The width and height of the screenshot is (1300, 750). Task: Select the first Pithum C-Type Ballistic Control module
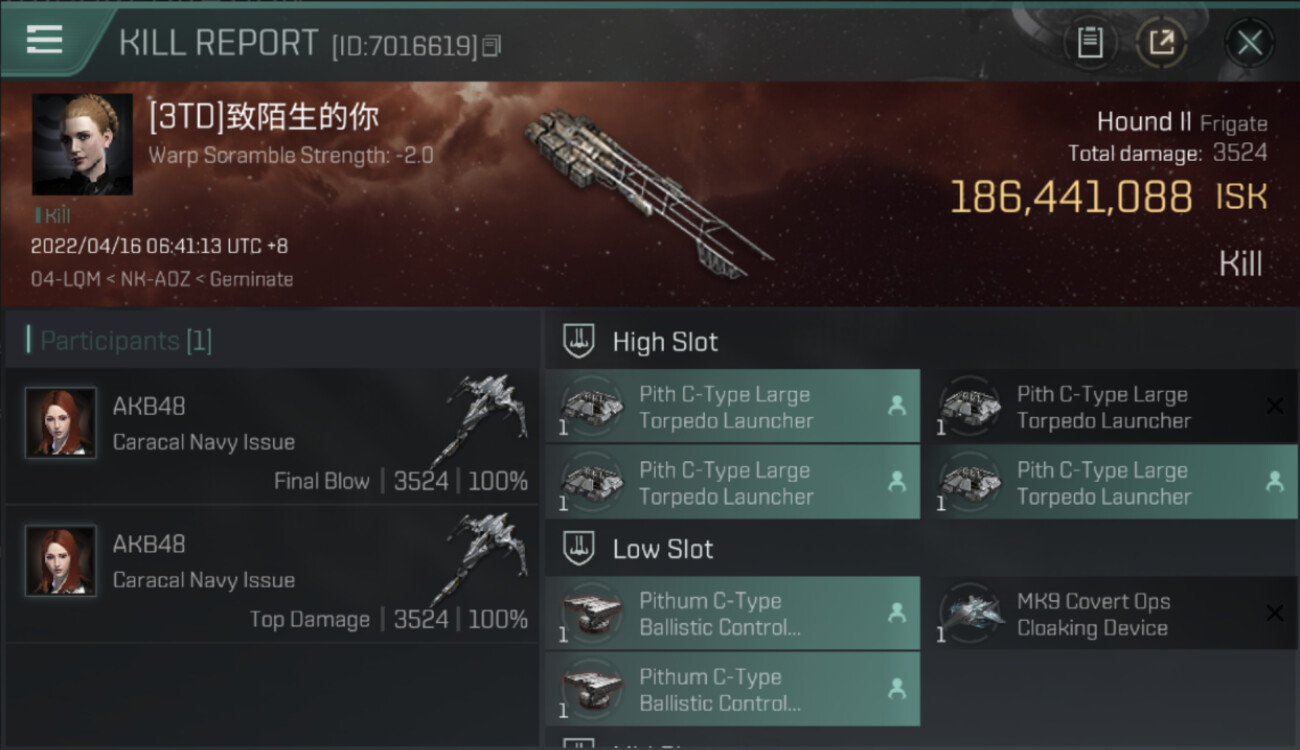(733, 614)
